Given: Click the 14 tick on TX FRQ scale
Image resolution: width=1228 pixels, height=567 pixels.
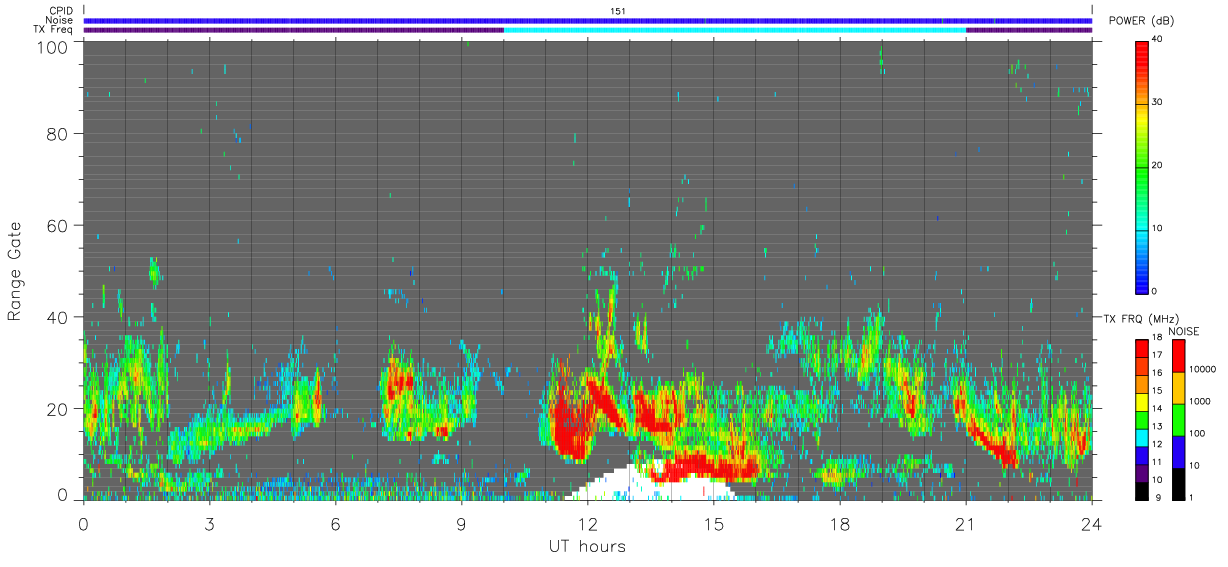Looking at the screenshot, I should click(x=1157, y=408).
